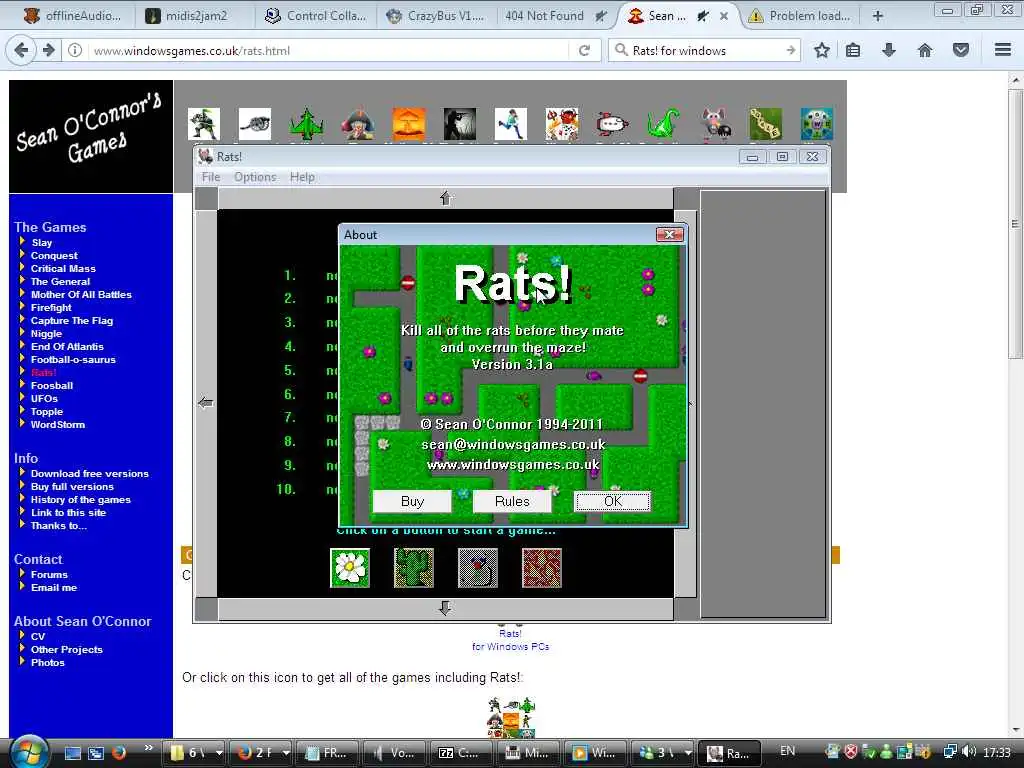The width and height of the screenshot is (1024, 768).
Task: Start game with the grey rat maze button
Action: click(x=478, y=568)
